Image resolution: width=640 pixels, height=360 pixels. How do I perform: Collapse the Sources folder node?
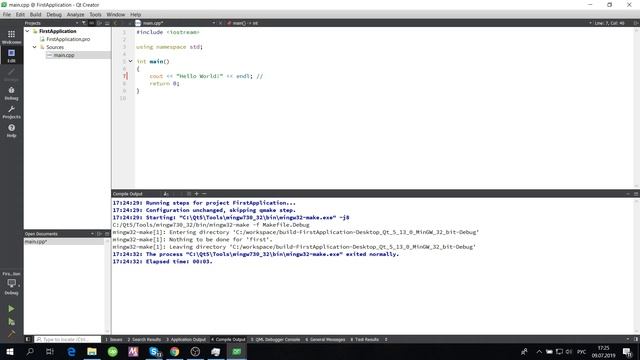coord(35,47)
